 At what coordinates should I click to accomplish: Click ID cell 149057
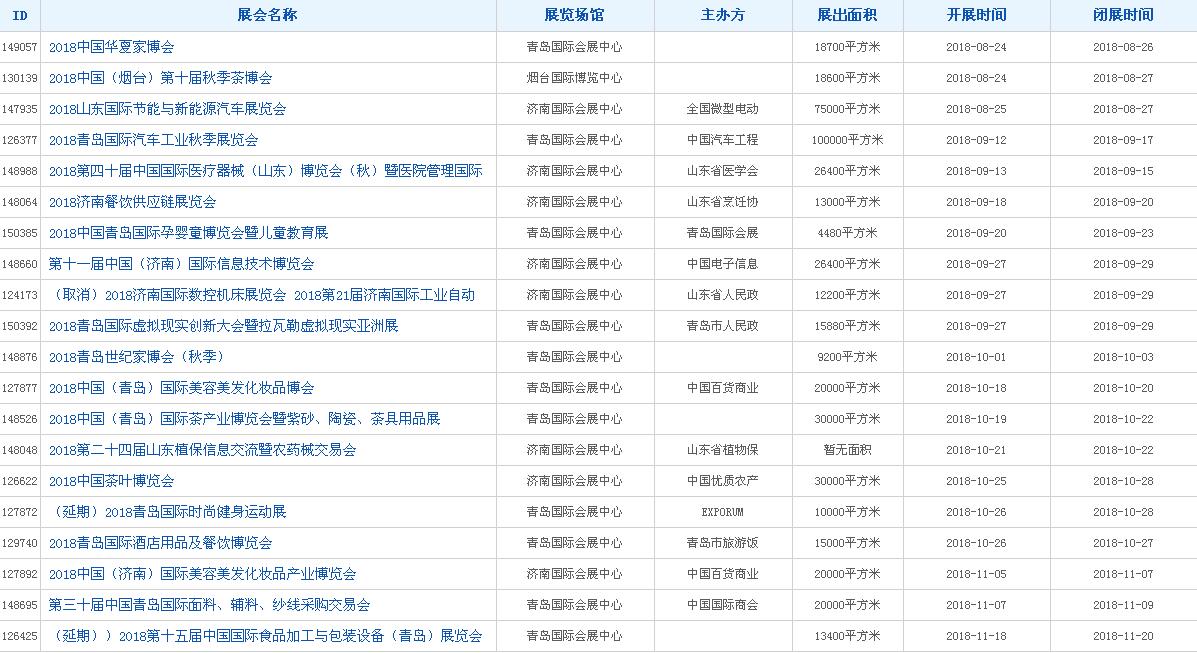[19, 47]
